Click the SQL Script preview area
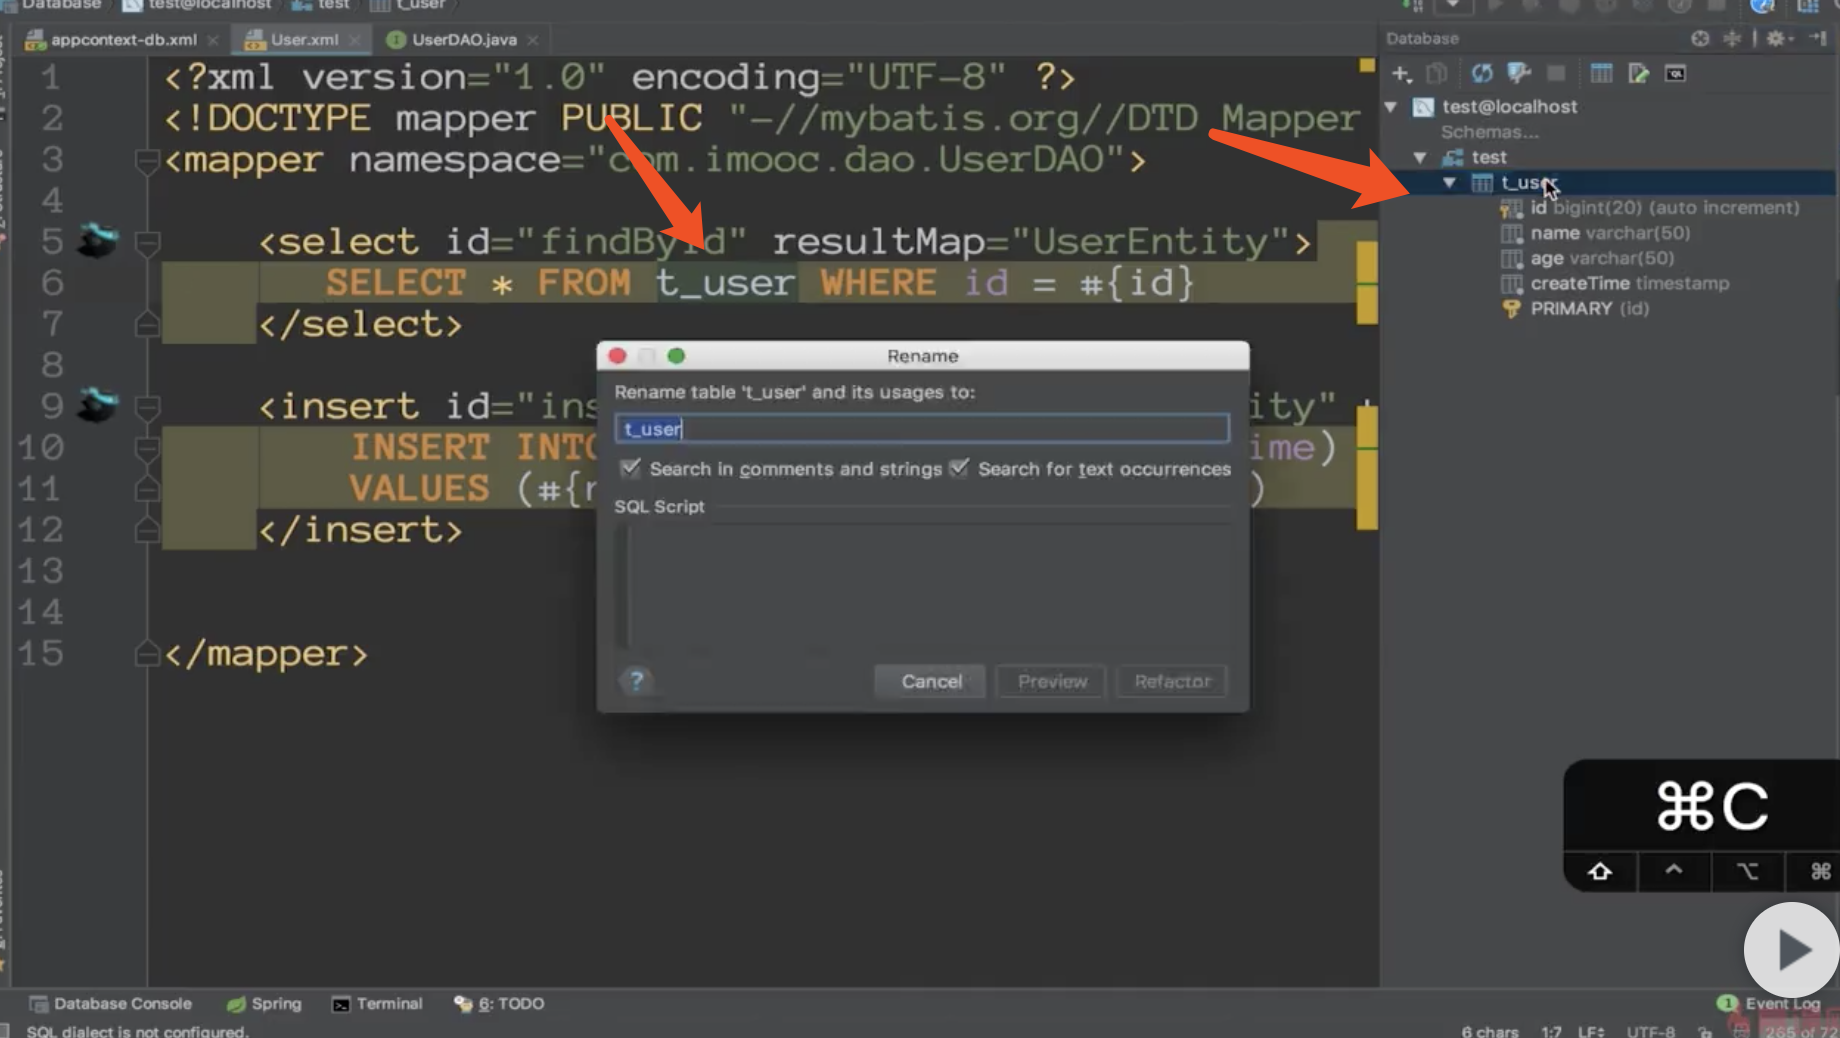The height and width of the screenshot is (1038, 1840). (922, 586)
